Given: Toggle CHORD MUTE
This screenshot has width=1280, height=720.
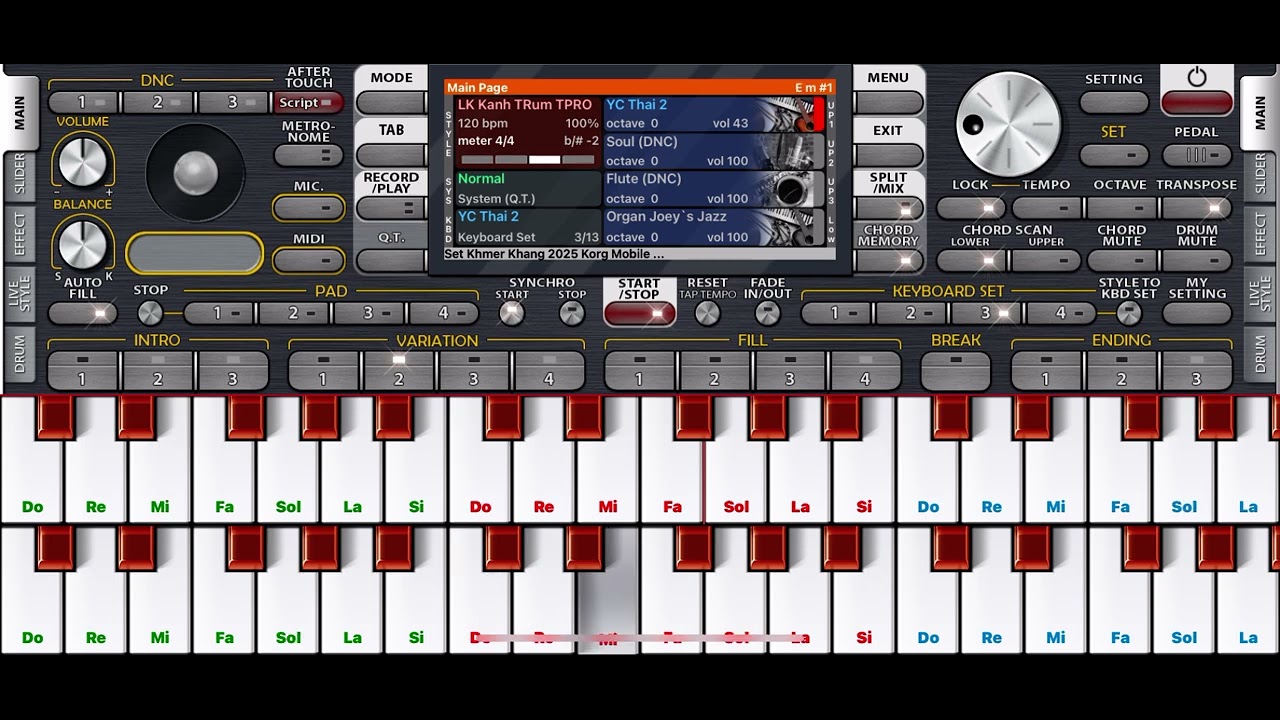Looking at the screenshot, I should (1121, 260).
